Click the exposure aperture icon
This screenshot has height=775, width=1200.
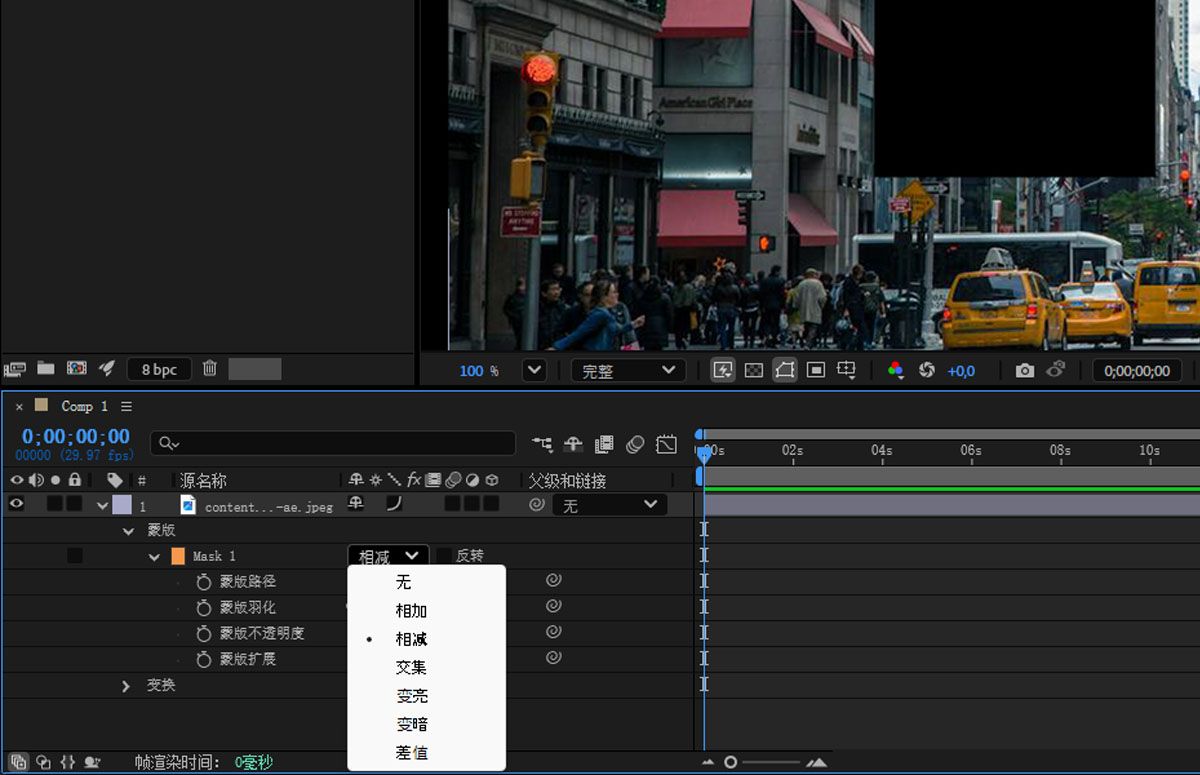coord(927,370)
